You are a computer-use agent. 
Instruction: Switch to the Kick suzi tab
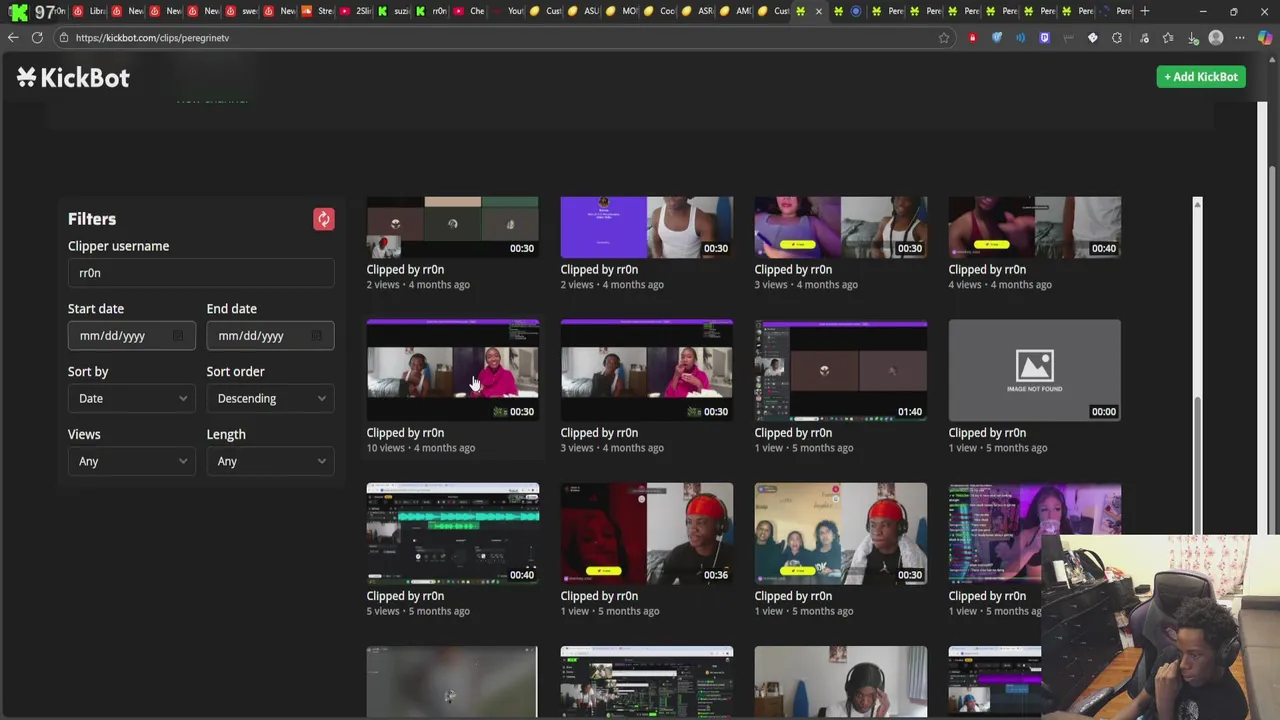(394, 11)
